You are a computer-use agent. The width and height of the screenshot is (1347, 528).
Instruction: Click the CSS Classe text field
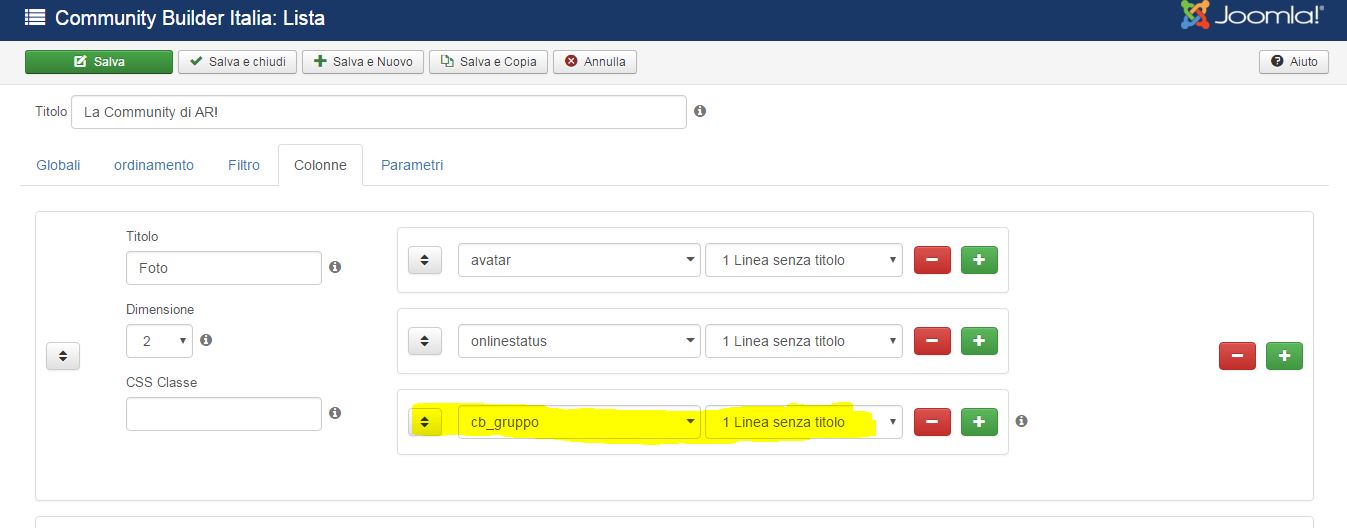click(223, 414)
